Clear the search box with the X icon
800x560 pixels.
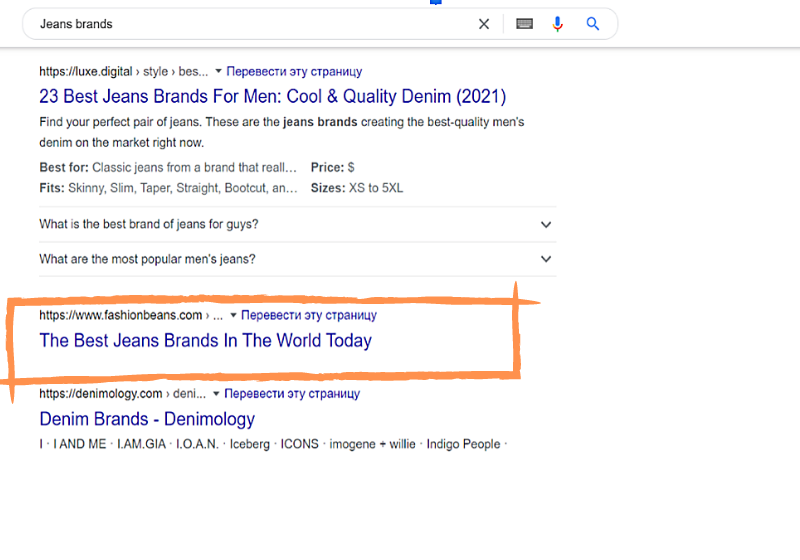[x=484, y=24]
